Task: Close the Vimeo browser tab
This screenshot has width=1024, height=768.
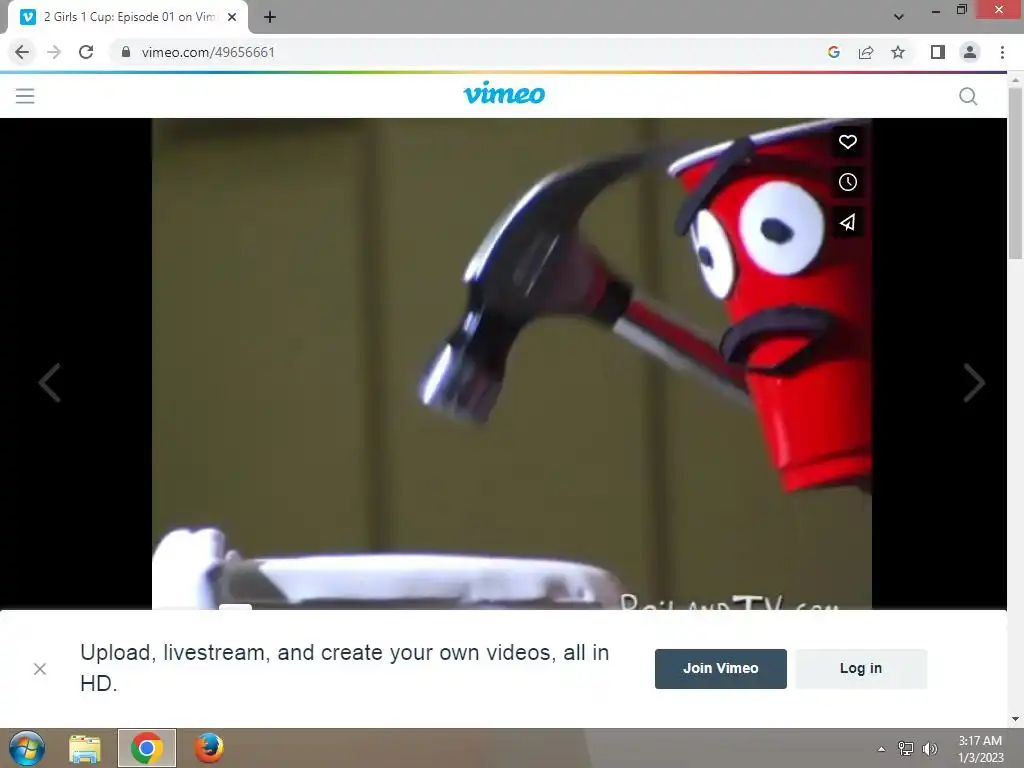Action: coord(232,17)
